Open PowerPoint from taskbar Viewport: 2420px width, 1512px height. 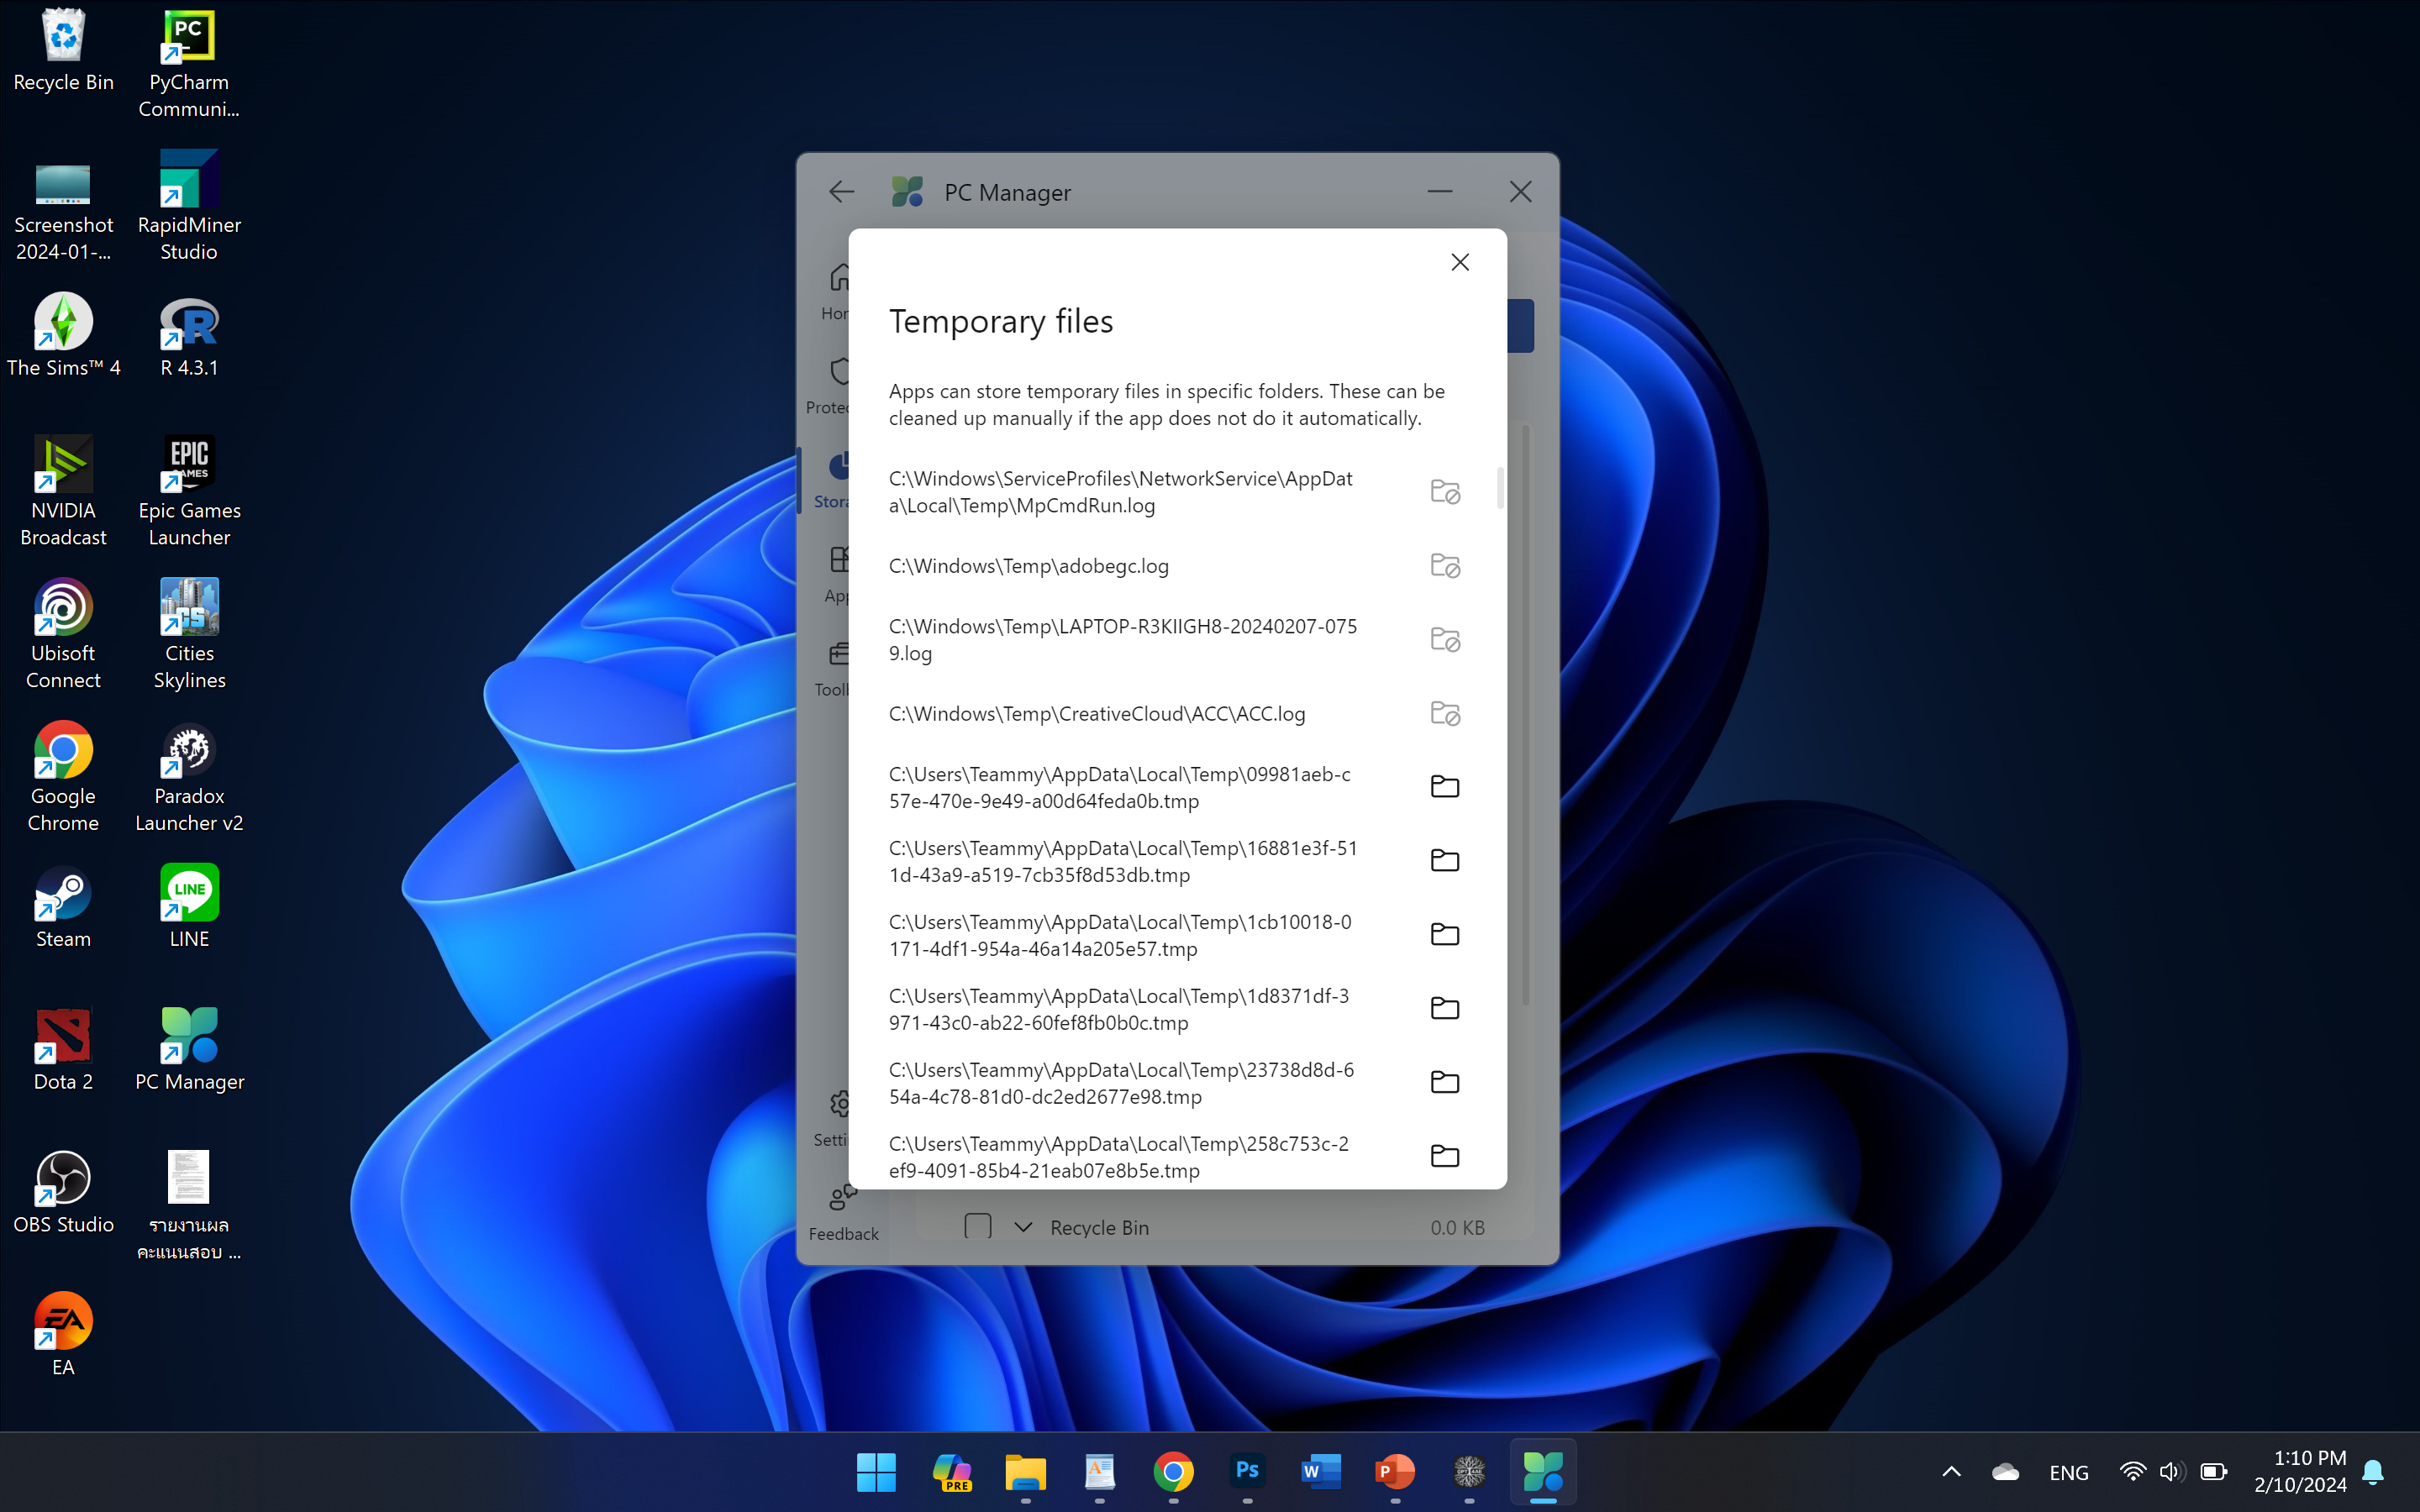point(1395,1472)
